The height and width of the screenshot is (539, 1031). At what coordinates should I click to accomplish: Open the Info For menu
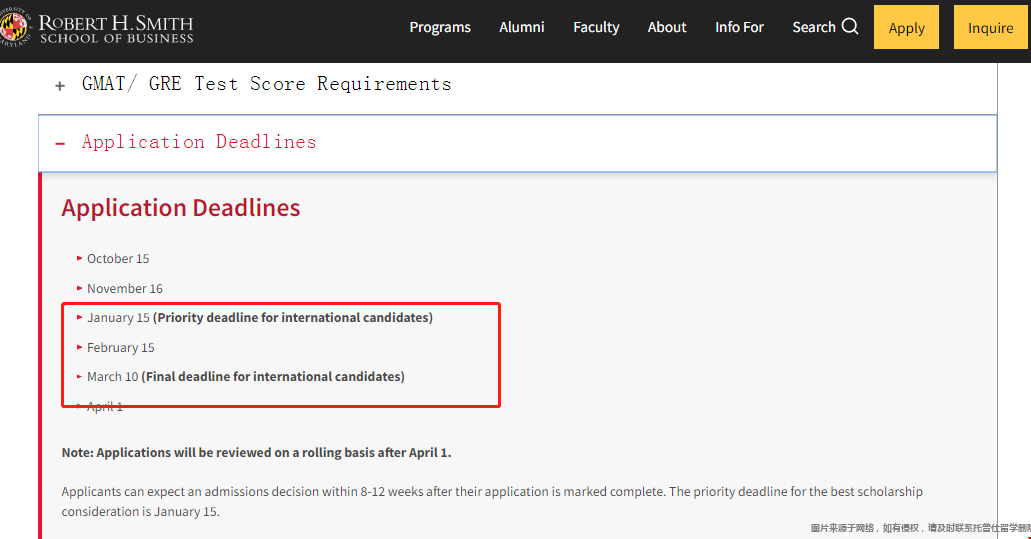point(739,27)
